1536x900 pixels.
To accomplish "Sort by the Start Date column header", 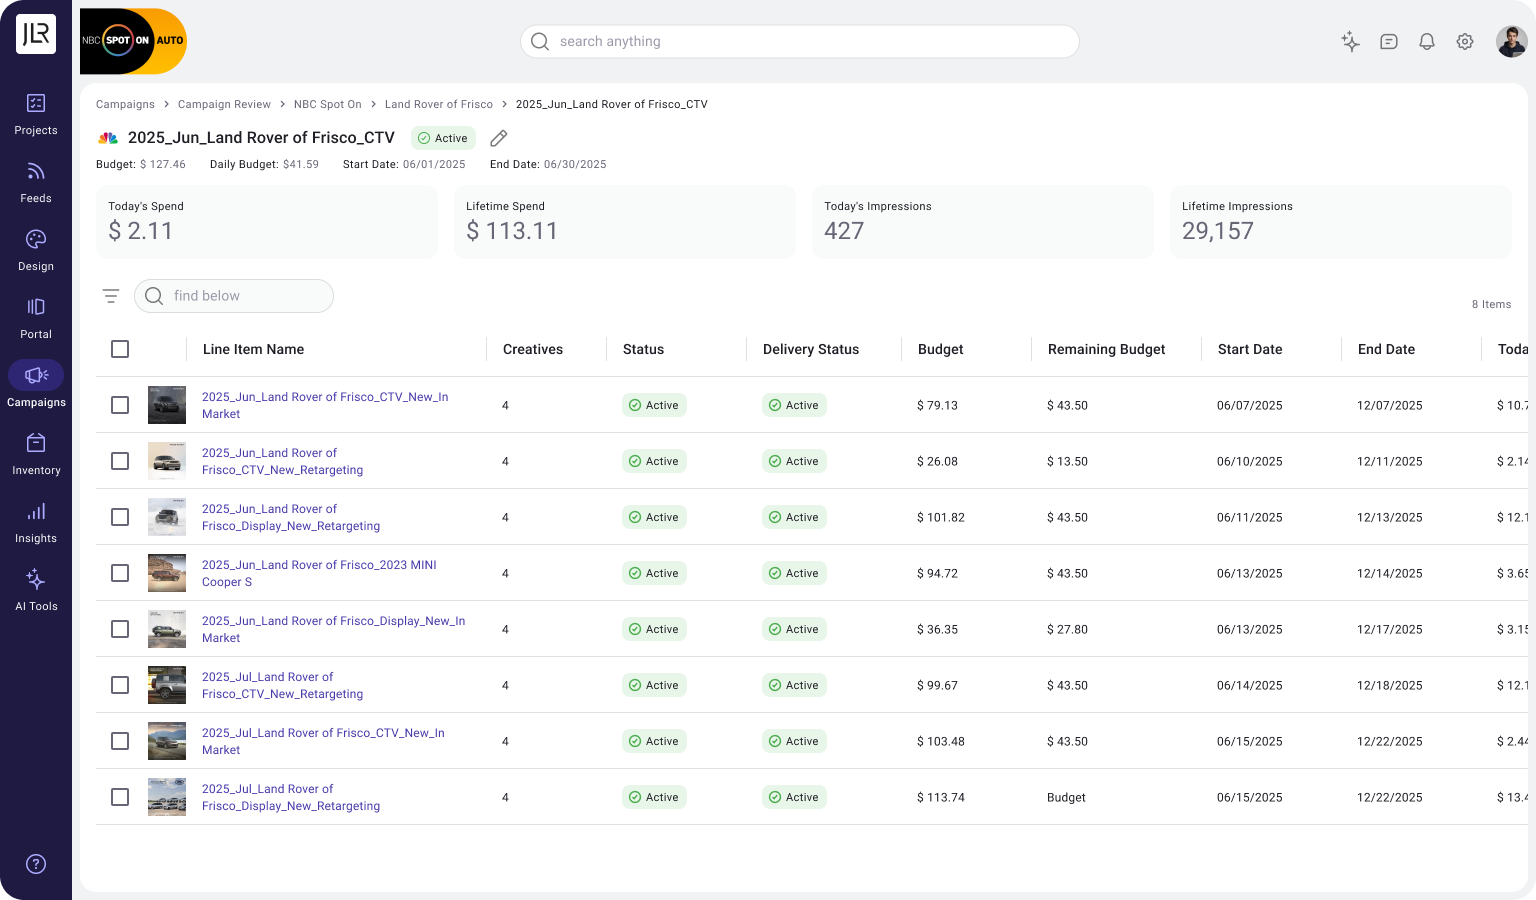I will (1249, 349).
